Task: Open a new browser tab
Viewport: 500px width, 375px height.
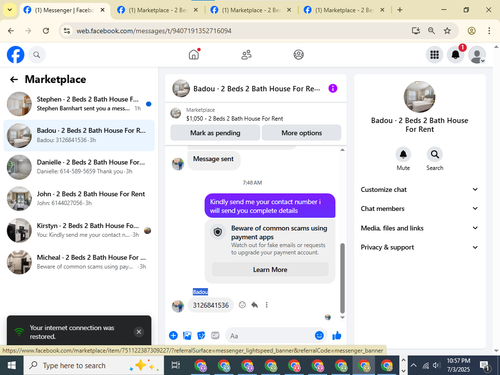Action: click(400, 10)
